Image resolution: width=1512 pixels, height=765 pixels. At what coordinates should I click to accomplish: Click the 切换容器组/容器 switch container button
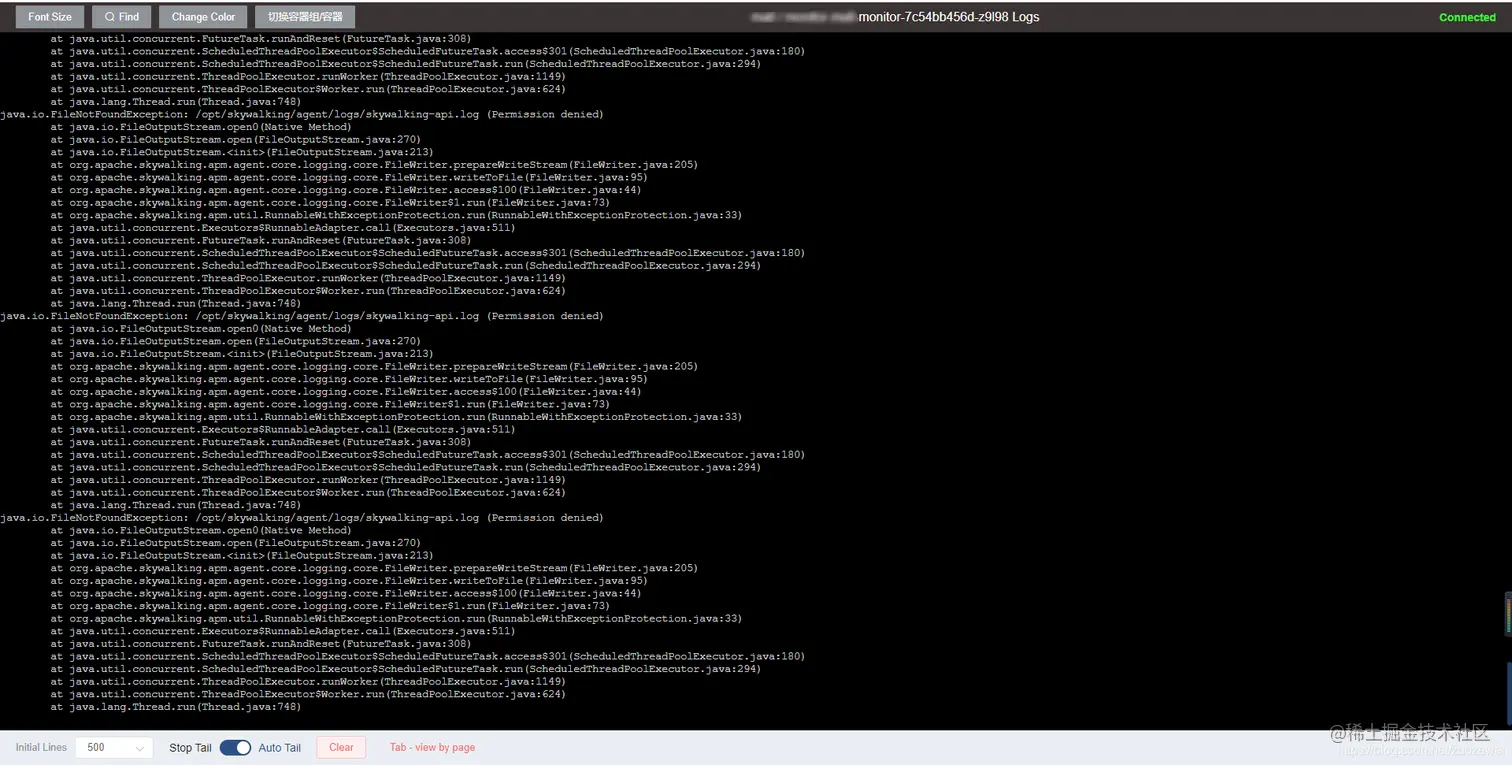pos(305,17)
